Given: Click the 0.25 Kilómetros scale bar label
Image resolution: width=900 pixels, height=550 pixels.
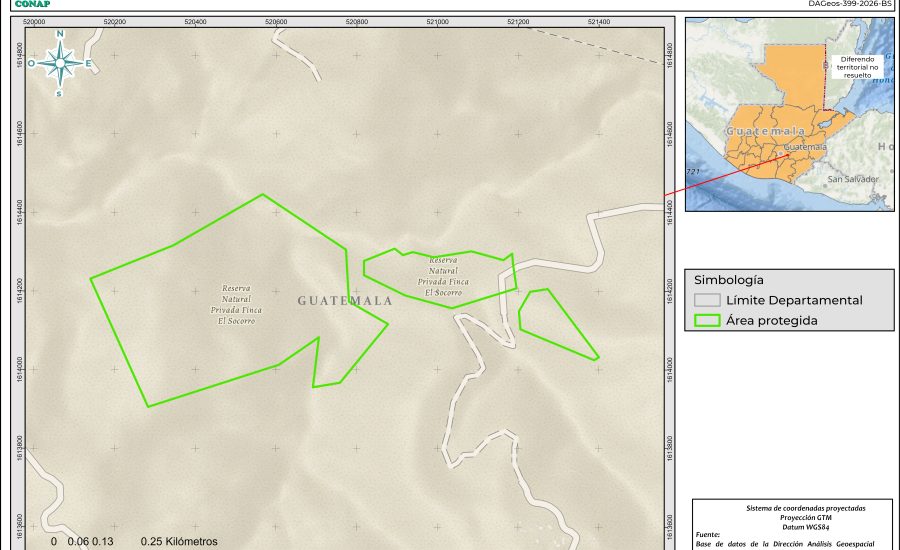Looking at the screenshot, I should [x=179, y=542].
